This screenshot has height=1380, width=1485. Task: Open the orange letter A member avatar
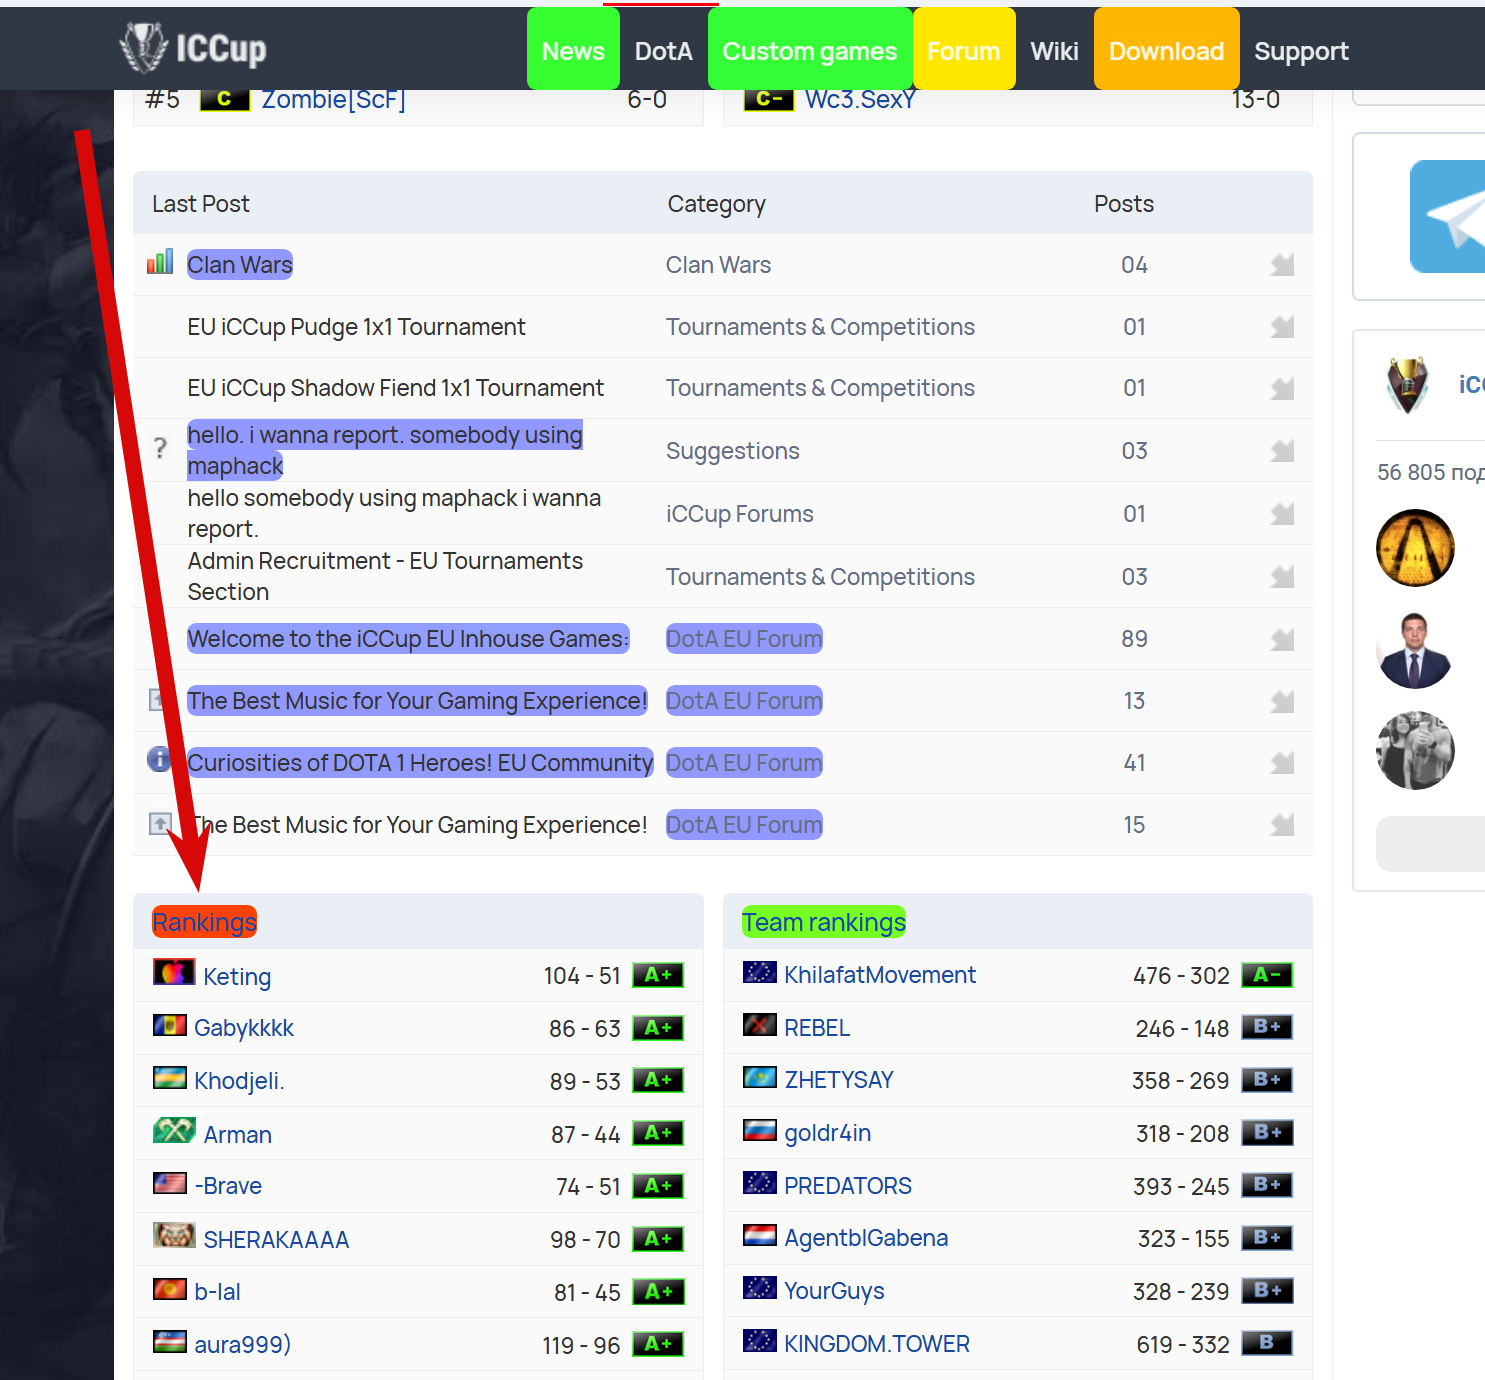(x=1415, y=548)
